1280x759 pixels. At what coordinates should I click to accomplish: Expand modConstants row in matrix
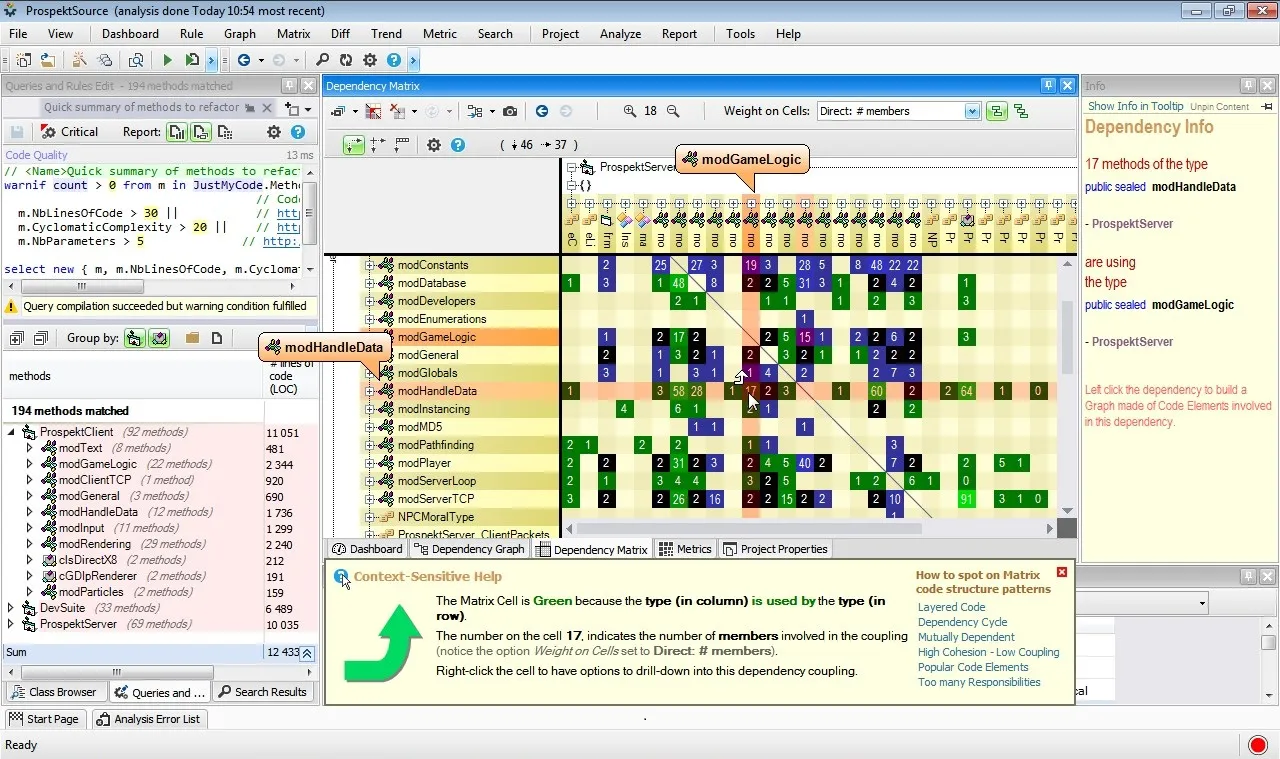pos(369,265)
